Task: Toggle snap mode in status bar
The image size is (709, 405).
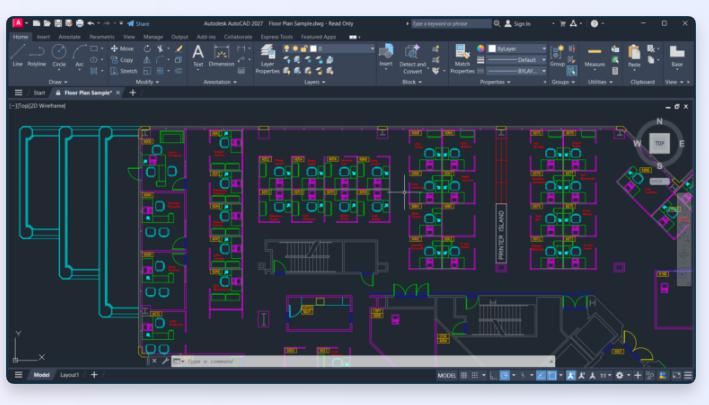Action: (475, 375)
